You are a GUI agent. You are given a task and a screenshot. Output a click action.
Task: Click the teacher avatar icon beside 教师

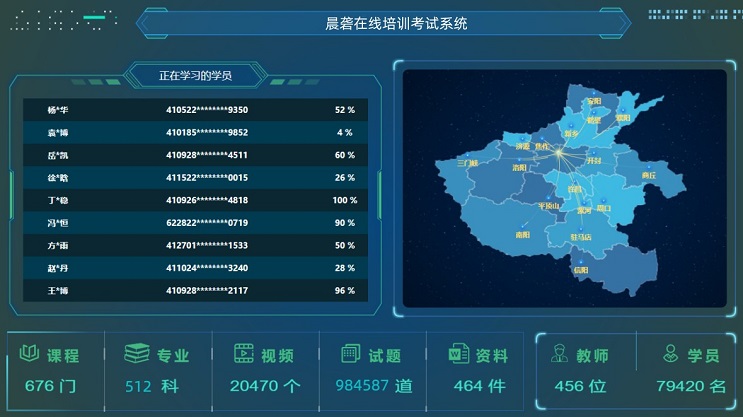click(560, 354)
